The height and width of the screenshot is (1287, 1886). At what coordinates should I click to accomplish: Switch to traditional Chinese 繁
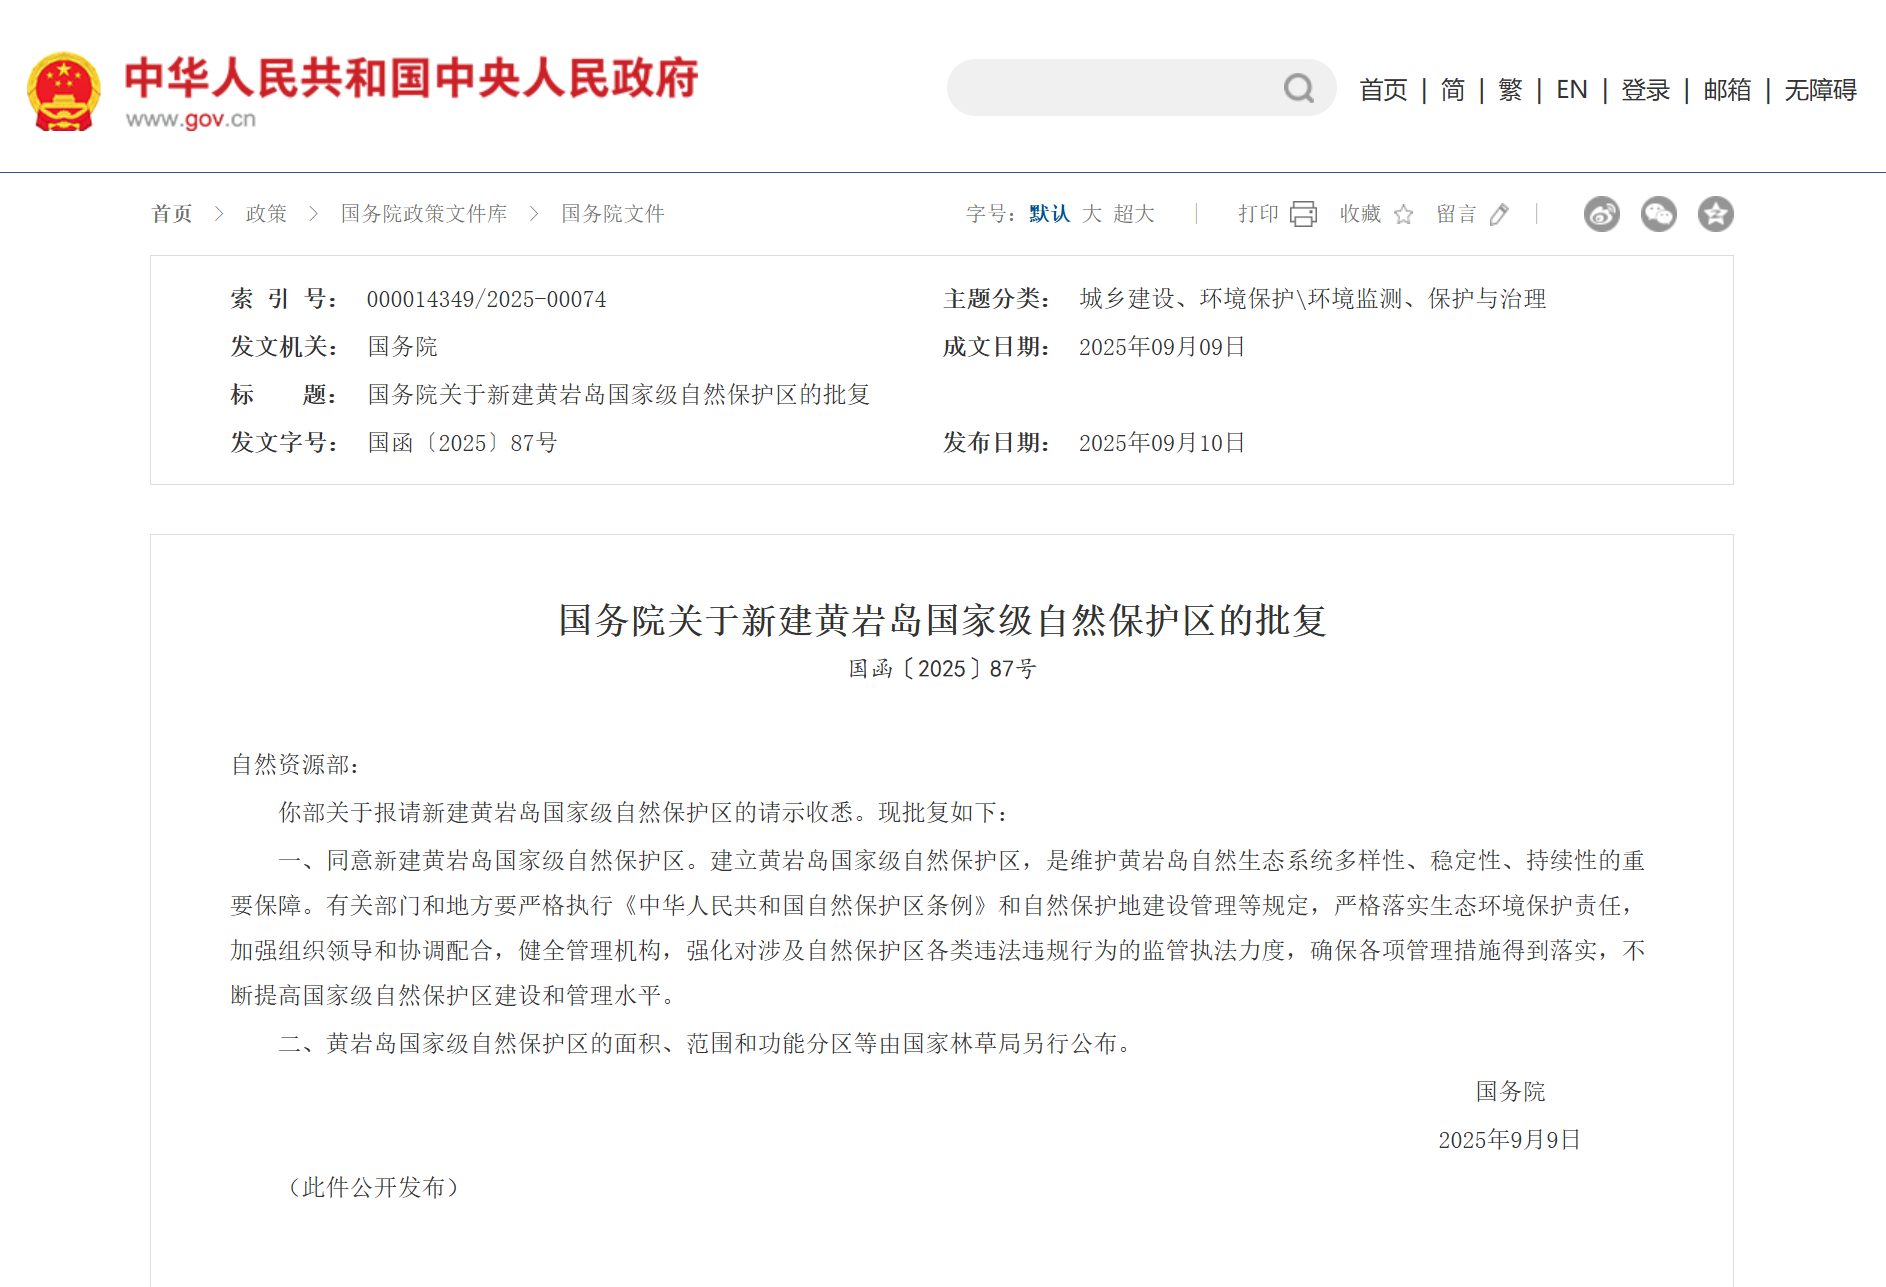pos(1510,90)
